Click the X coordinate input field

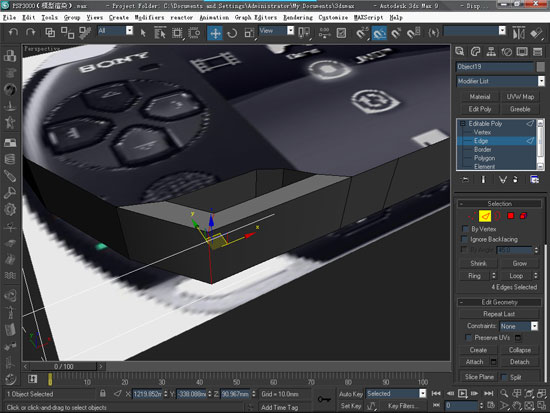[147, 394]
